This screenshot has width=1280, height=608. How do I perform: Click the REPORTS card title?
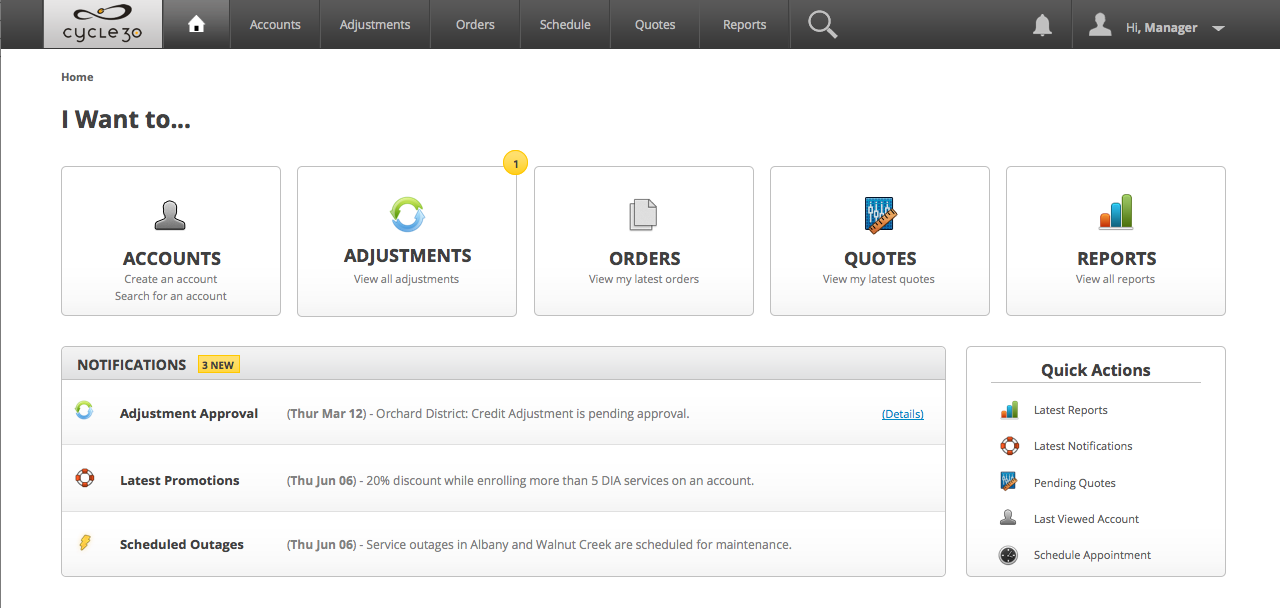(x=1117, y=258)
